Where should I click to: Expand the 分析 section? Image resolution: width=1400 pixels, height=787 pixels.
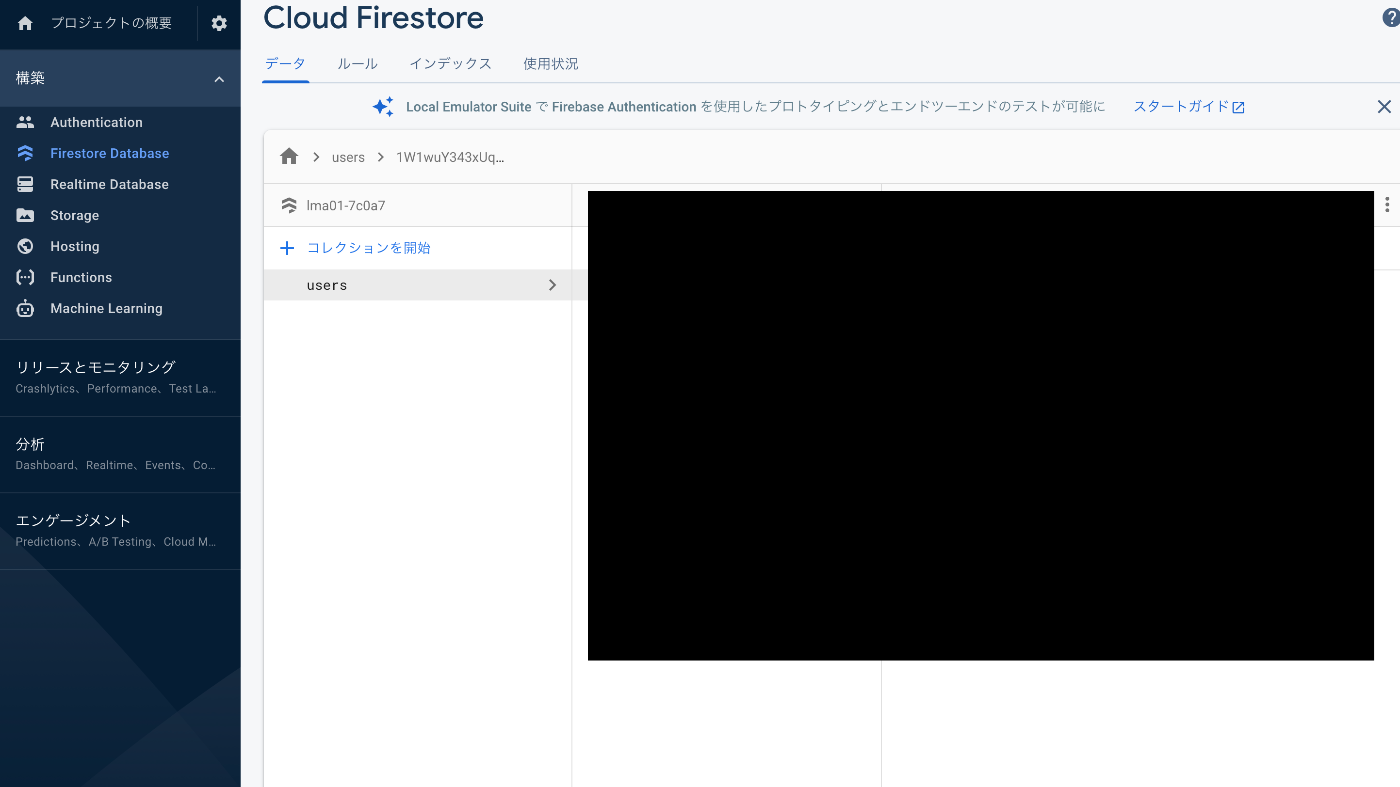(x=120, y=454)
